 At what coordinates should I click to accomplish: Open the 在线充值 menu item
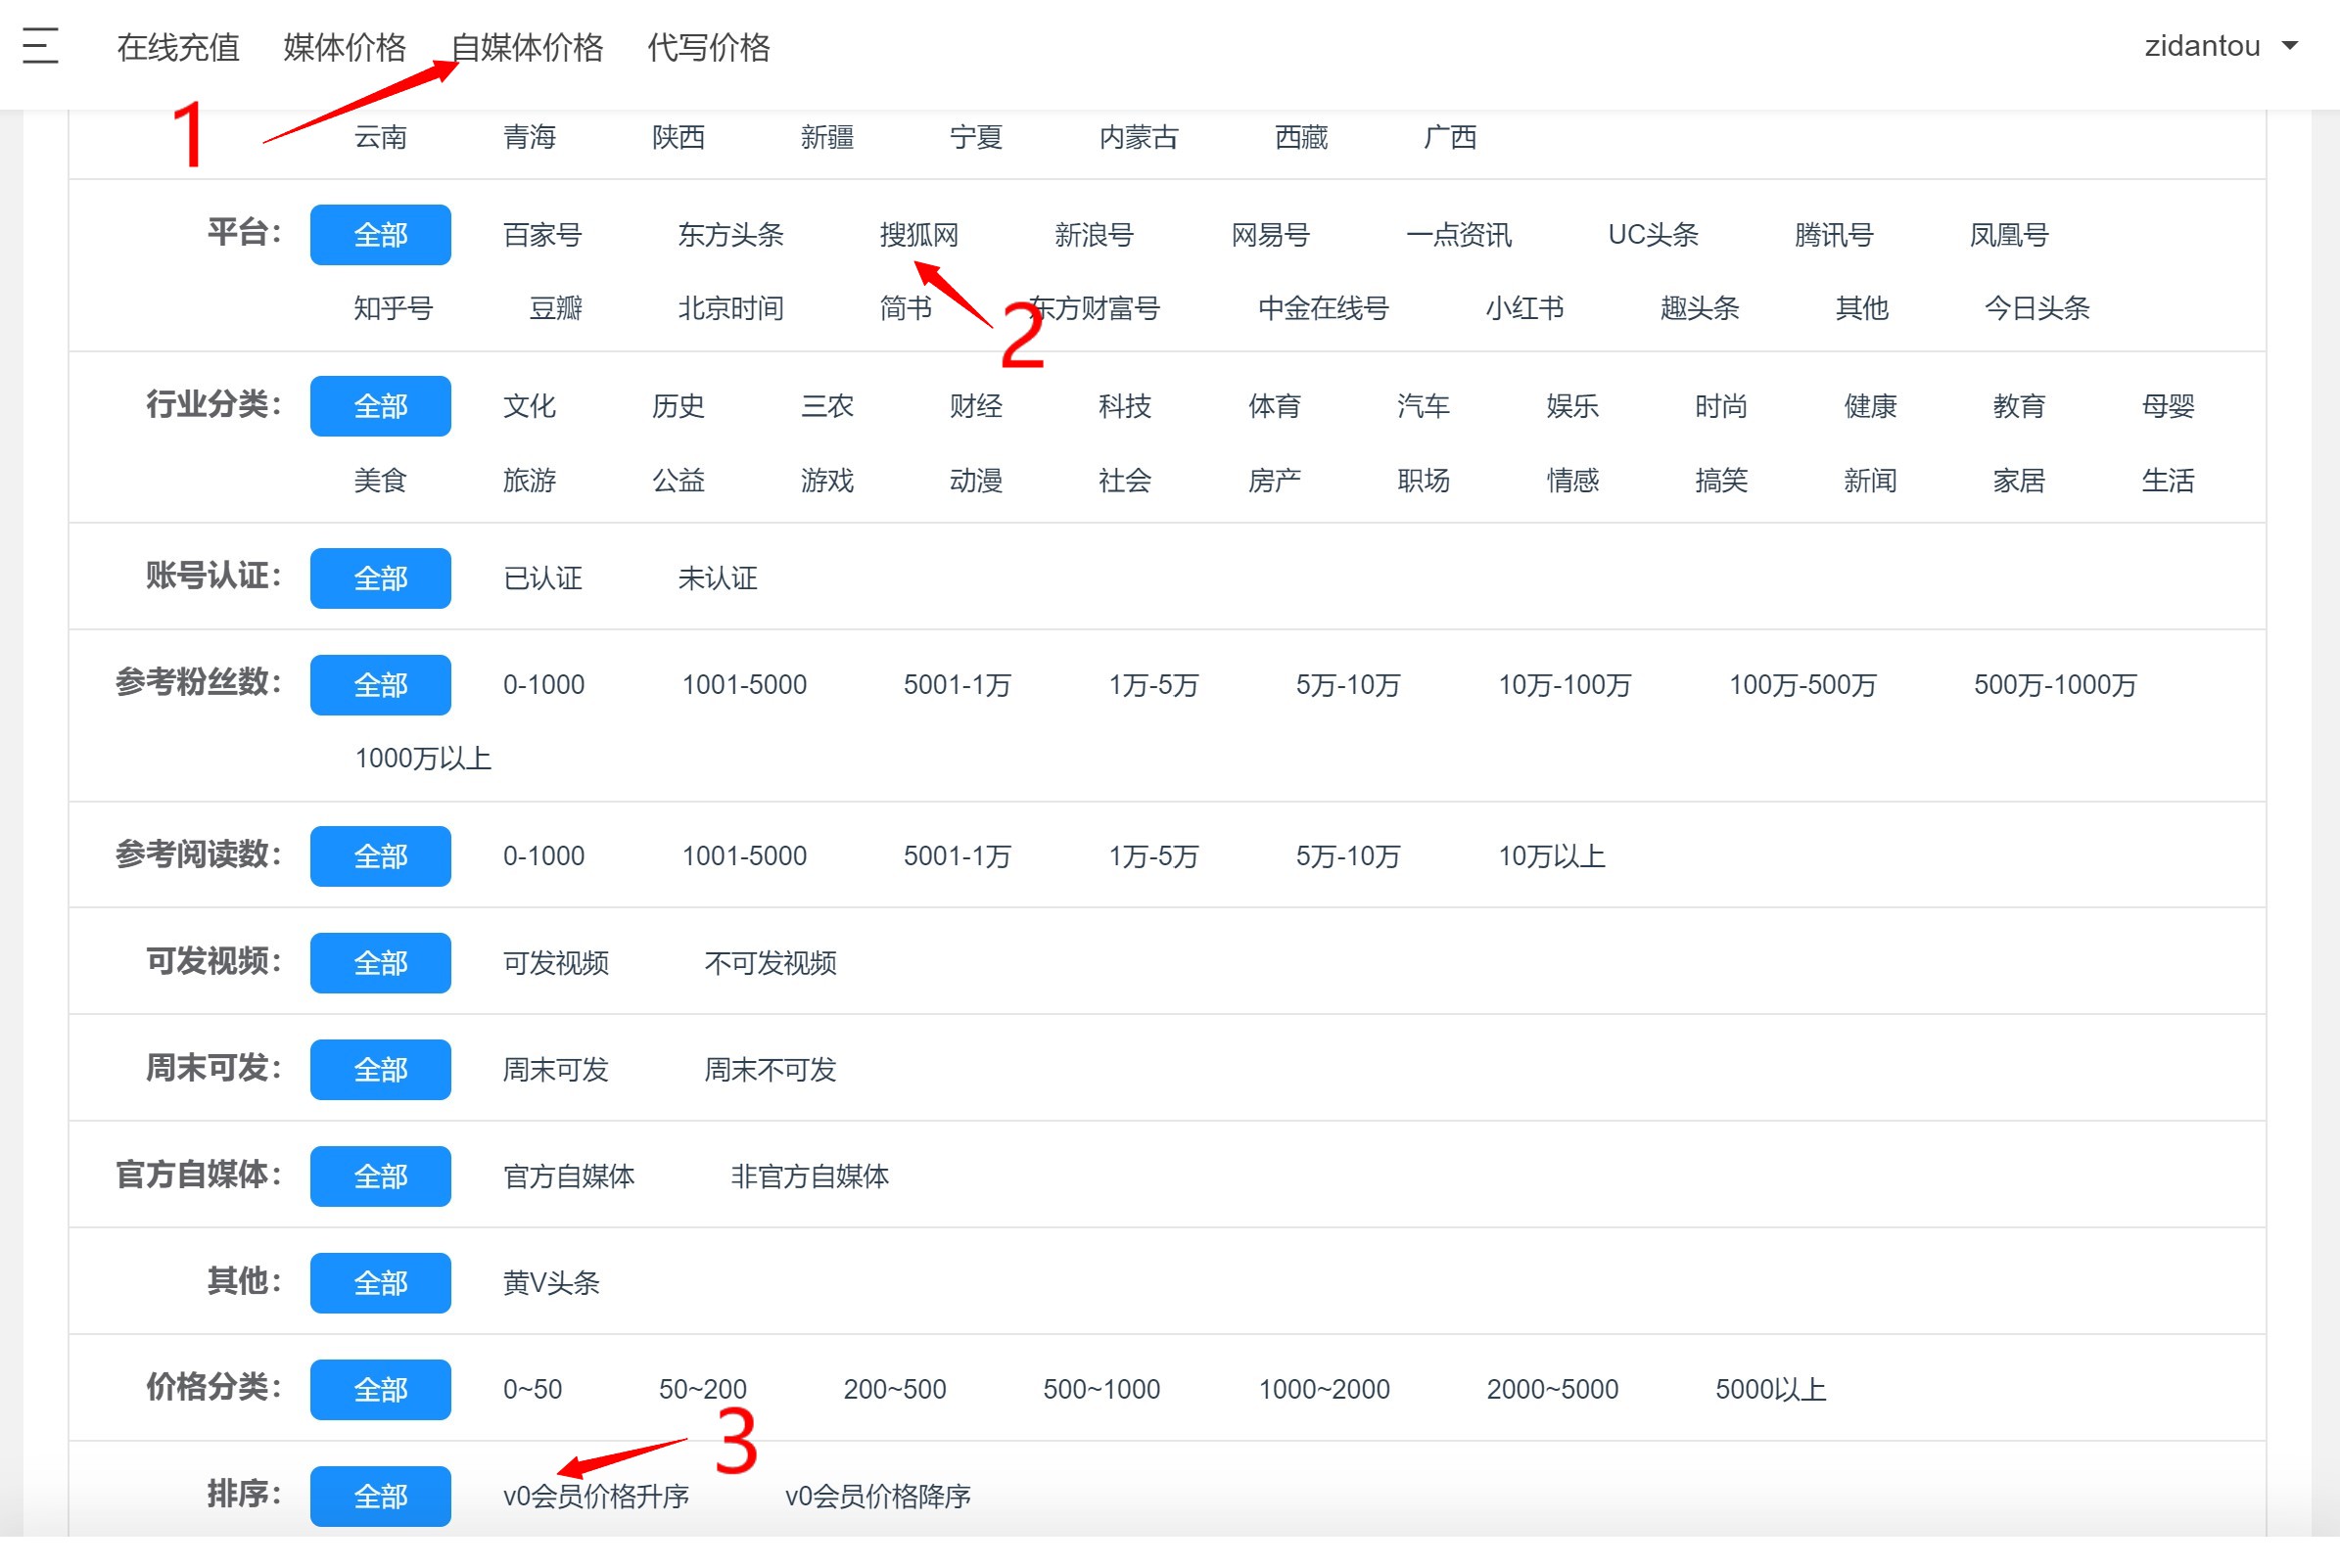(178, 47)
